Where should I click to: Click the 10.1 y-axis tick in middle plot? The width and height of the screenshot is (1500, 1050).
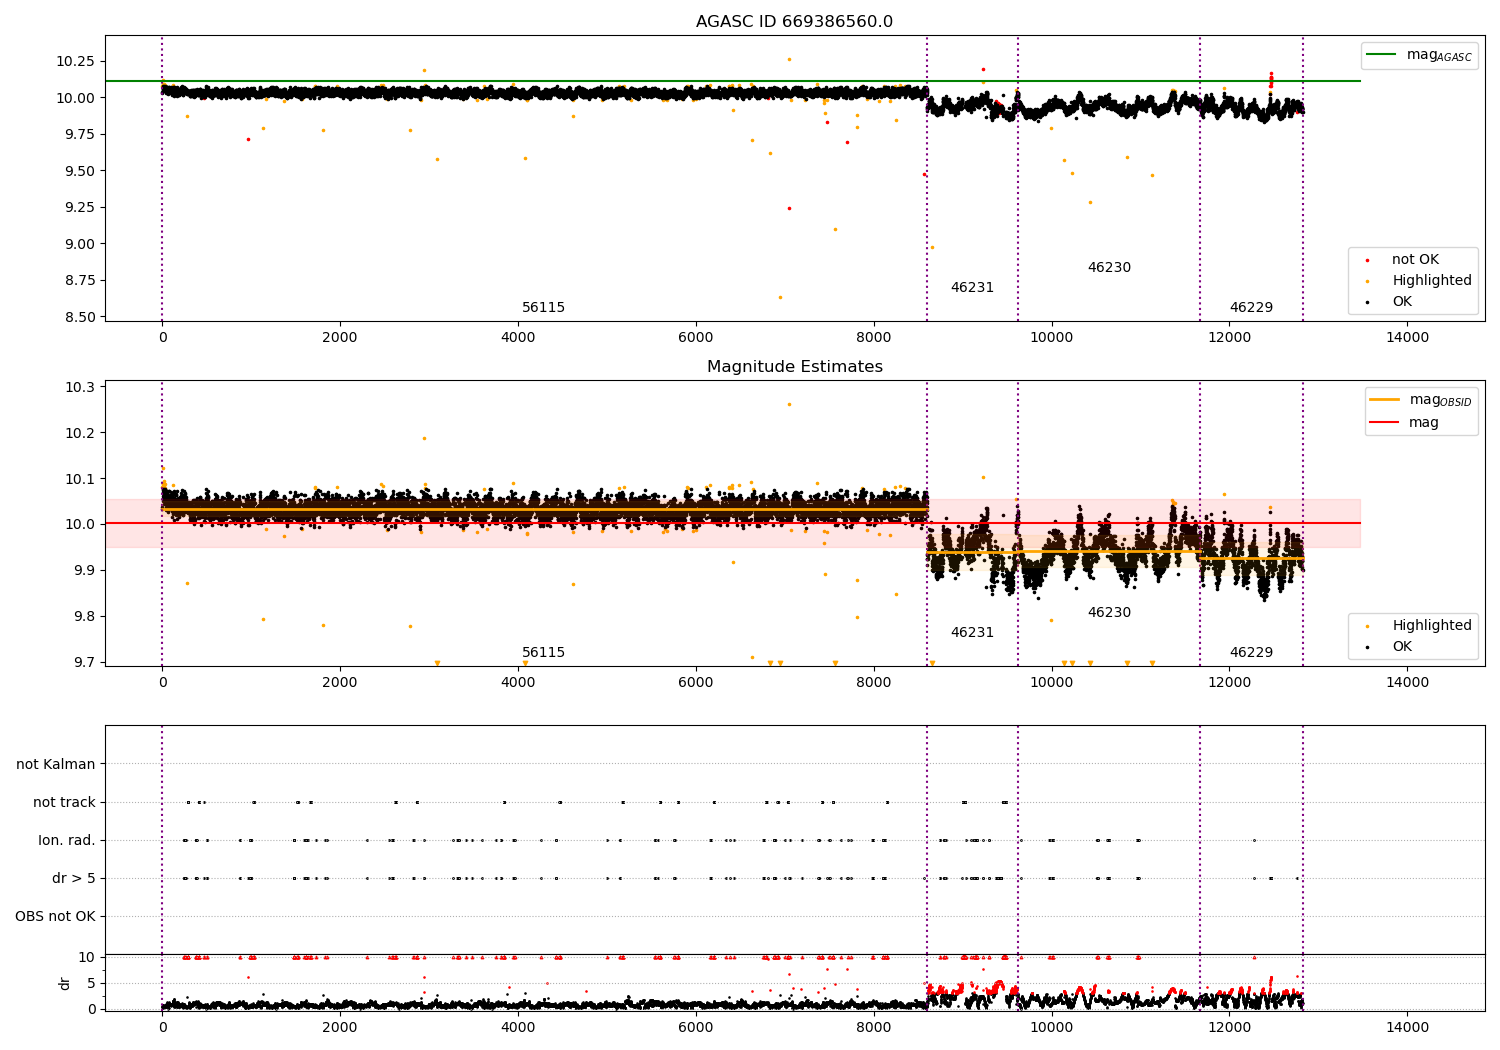click(x=79, y=479)
